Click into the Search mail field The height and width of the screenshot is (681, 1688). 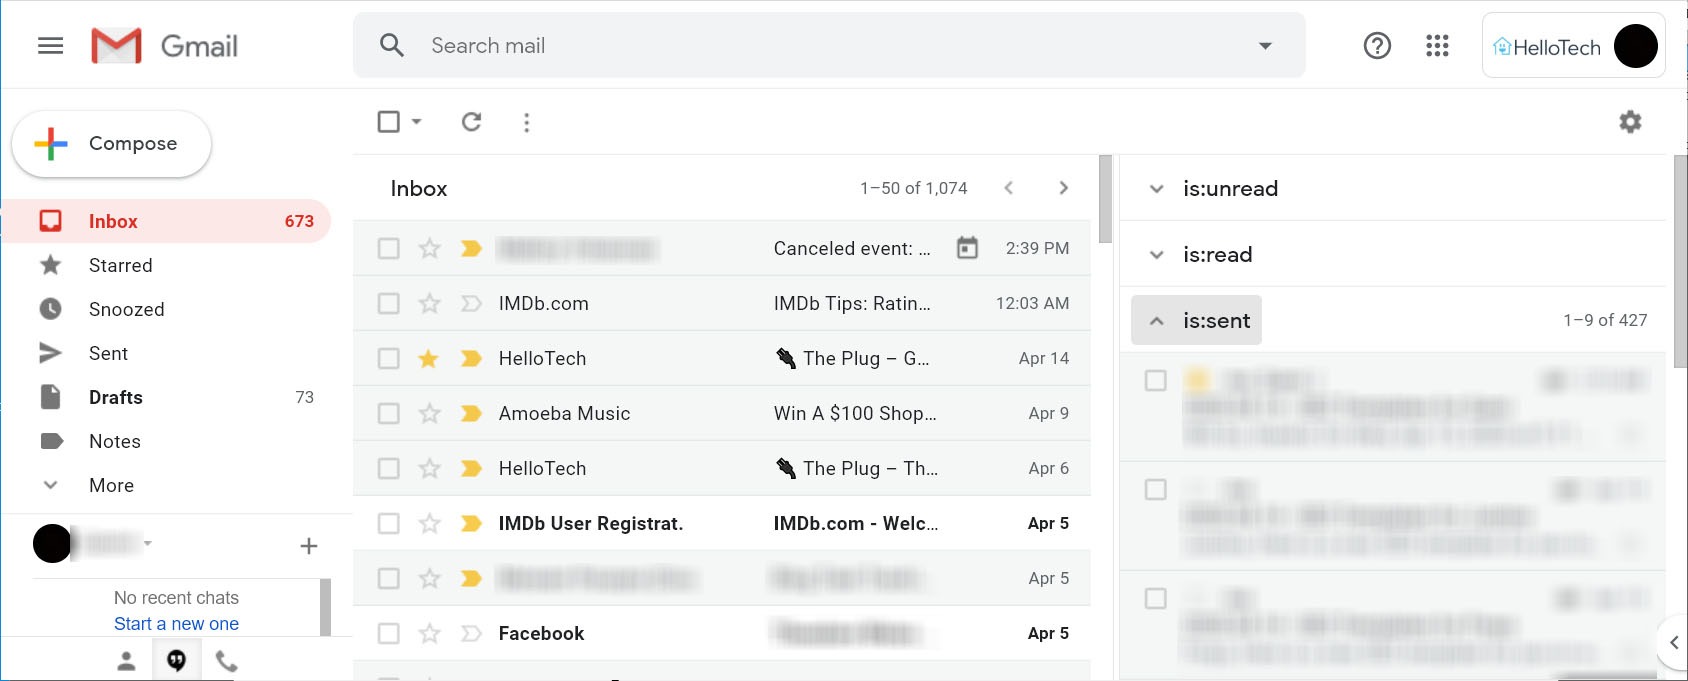(800, 46)
